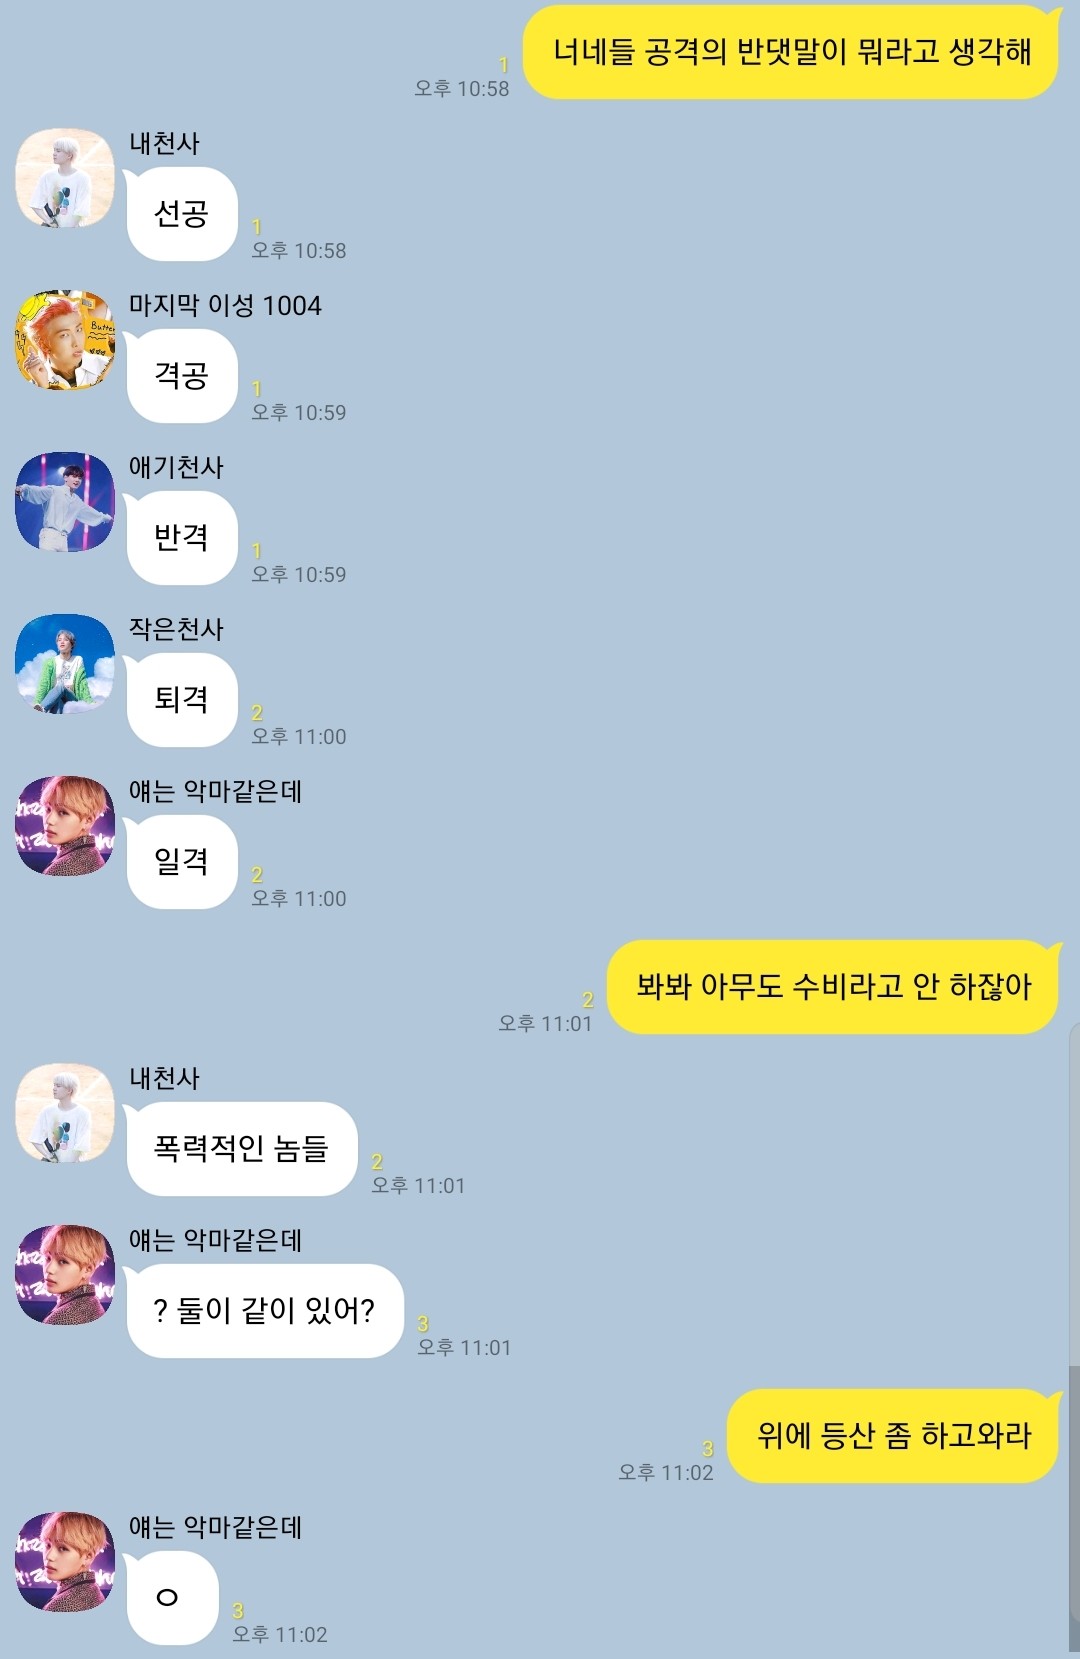This screenshot has height=1659, width=1080.
Task: Tap the '선공' message bubble
Action: point(181,214)
